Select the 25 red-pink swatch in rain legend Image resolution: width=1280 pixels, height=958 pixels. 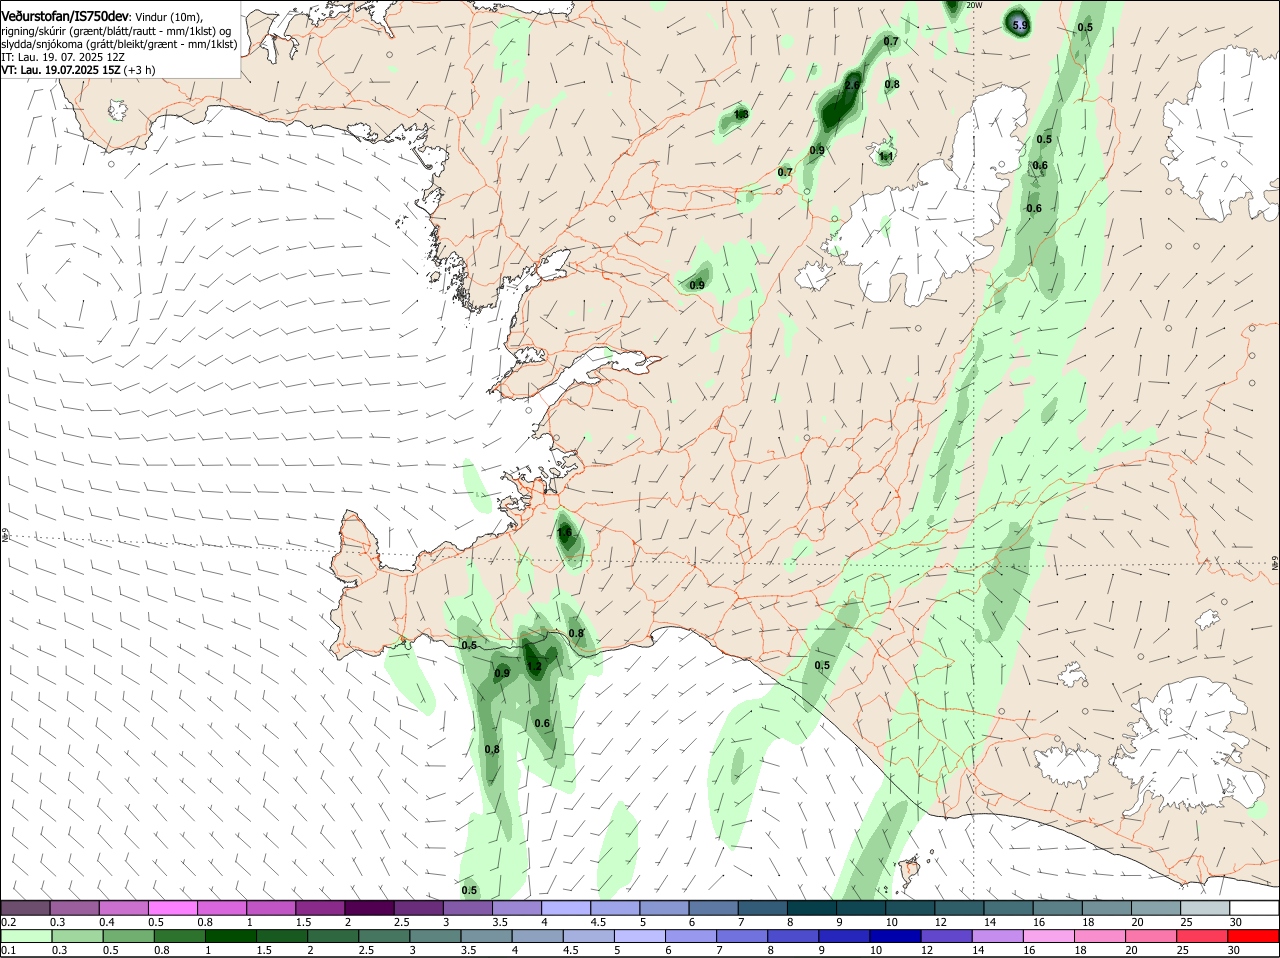point(1203,936)
